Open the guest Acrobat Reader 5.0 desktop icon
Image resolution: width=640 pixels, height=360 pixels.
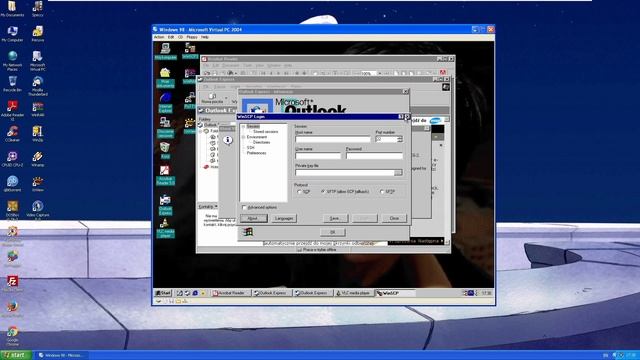click(x=164, y=176)
